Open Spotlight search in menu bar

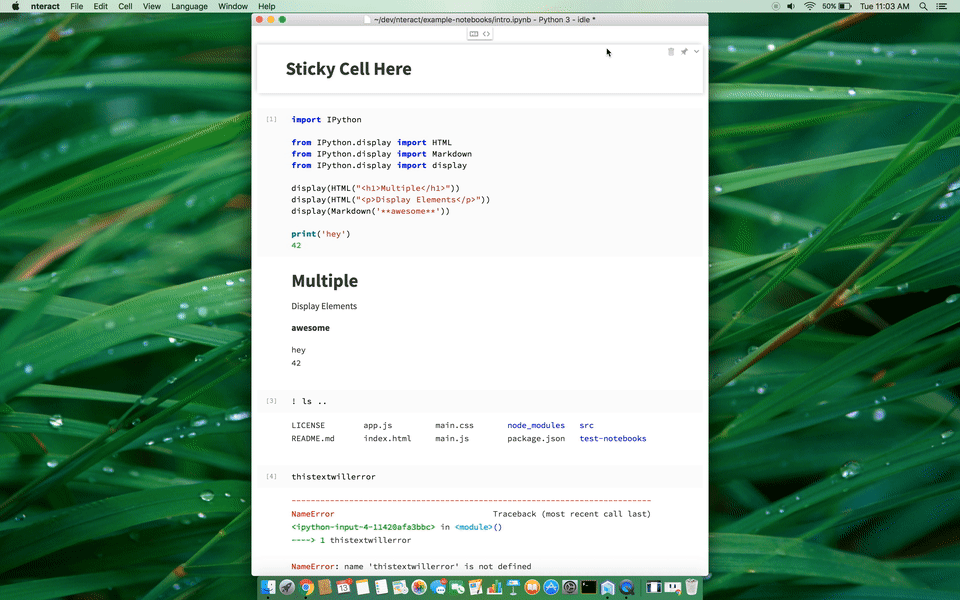pos(923,6)
